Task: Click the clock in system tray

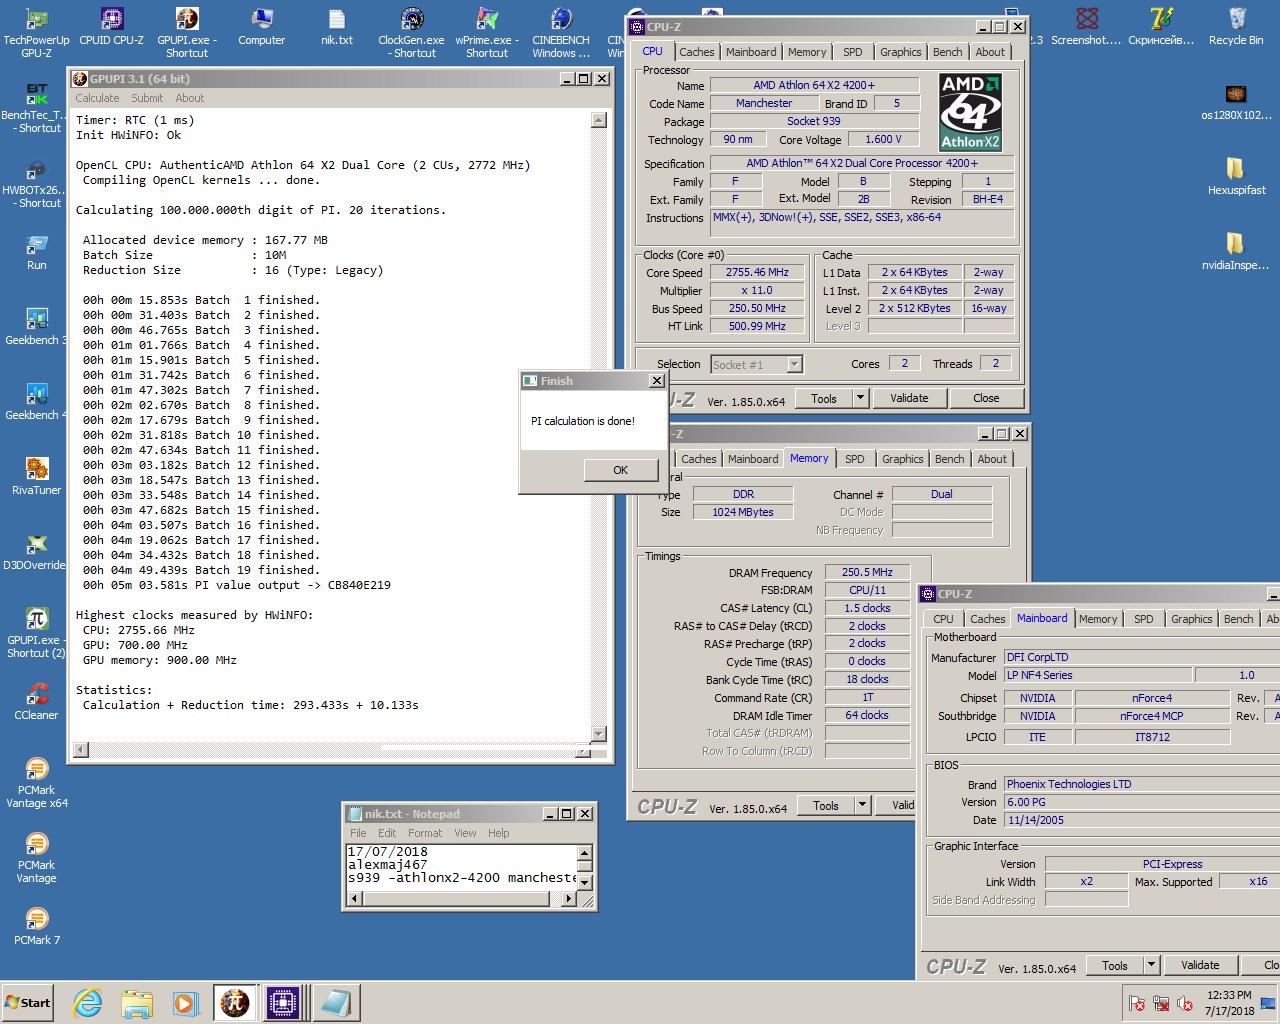Action: coord(1229,1003)
